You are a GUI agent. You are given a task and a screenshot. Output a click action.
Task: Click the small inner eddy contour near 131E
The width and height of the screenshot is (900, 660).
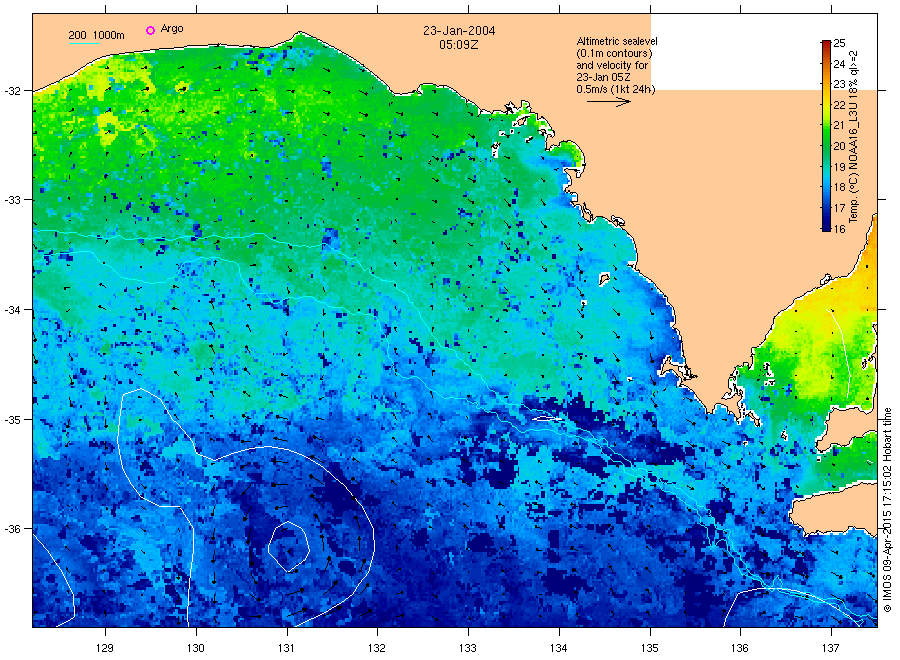[289, 546]
